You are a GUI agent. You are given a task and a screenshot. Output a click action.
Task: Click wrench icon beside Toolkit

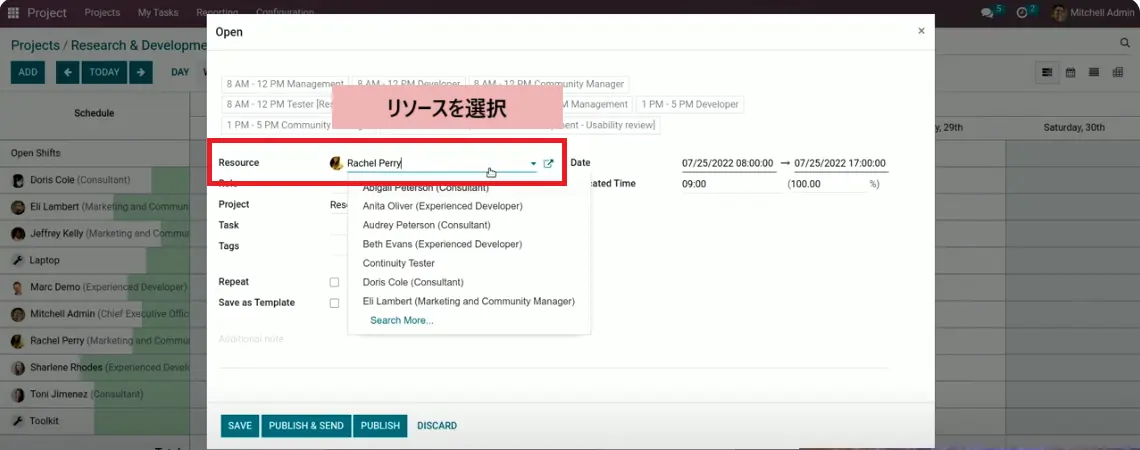[x=18, y=421]
